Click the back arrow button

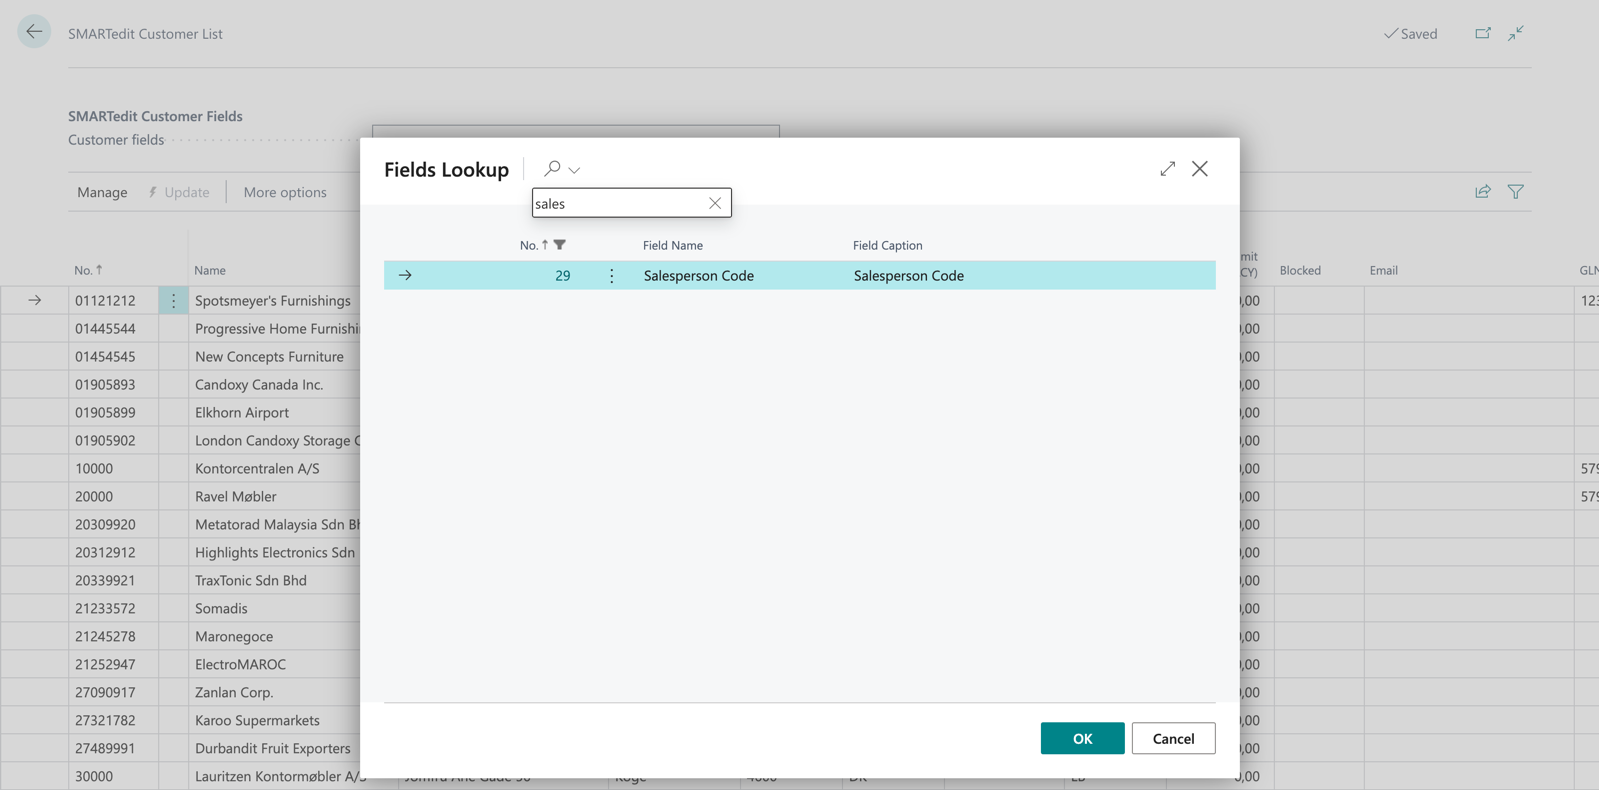(34, 32)
